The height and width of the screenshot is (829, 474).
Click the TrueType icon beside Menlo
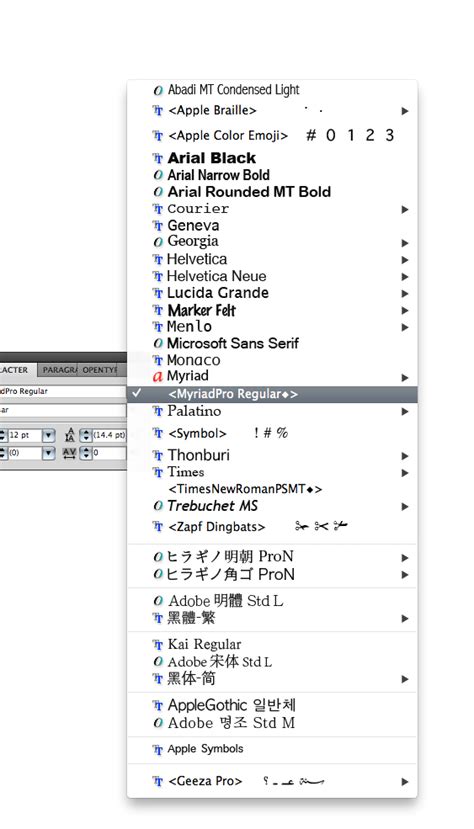tap(157, 327)
